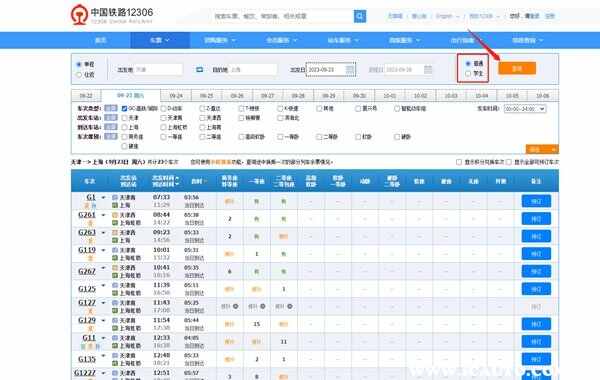Check the 上海虹桥 arrival station checkbox
This screenshot has width=600, height=380.
(x=163, y=127)
